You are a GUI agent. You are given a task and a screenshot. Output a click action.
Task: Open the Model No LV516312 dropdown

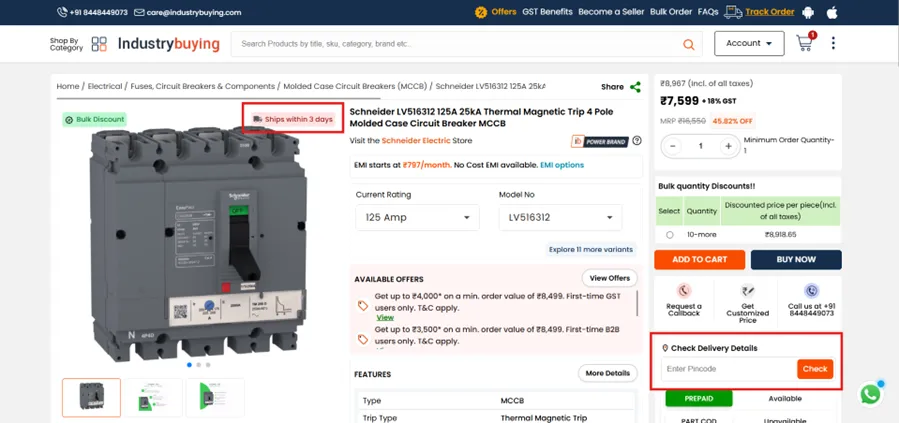click(560, 217)
